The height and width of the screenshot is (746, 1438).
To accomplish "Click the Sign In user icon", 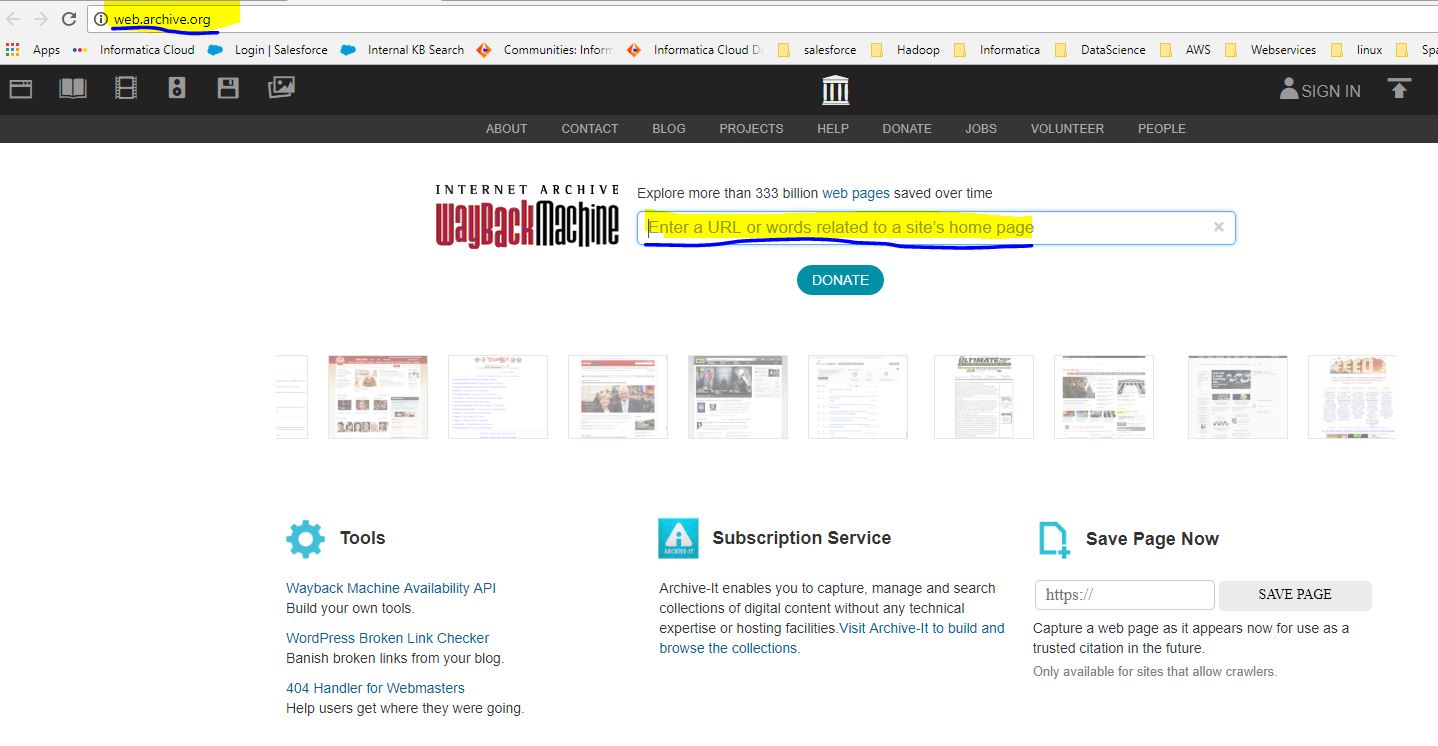I will [x=1289, y=89].
